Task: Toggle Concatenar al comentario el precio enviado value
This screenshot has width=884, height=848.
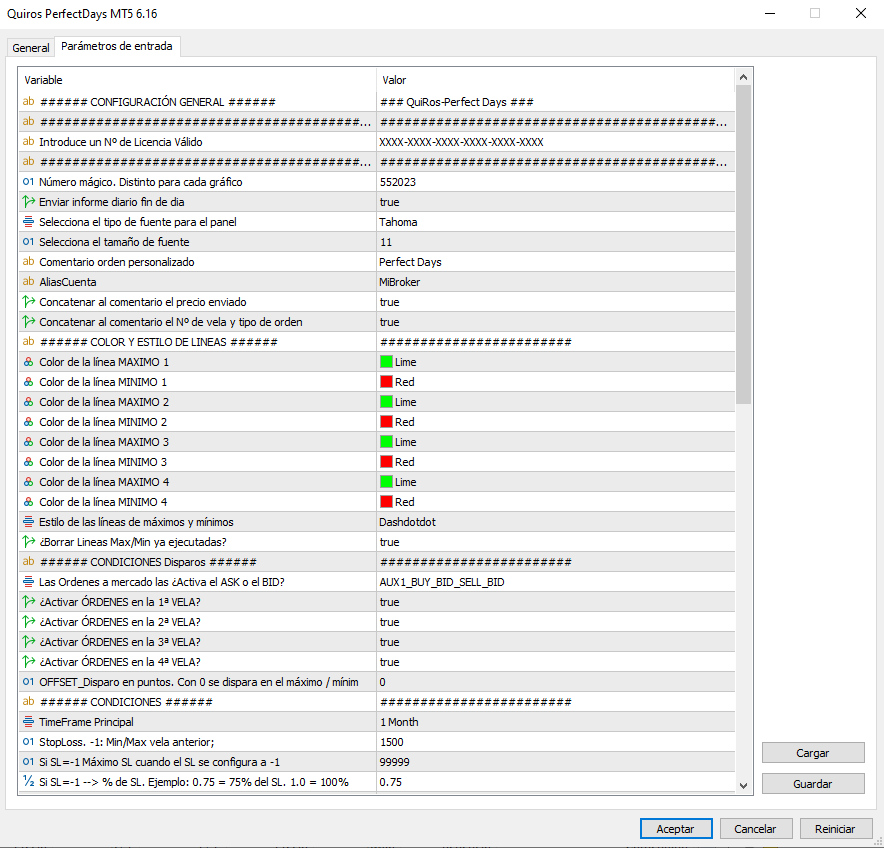Action: (x=389, y=302)
